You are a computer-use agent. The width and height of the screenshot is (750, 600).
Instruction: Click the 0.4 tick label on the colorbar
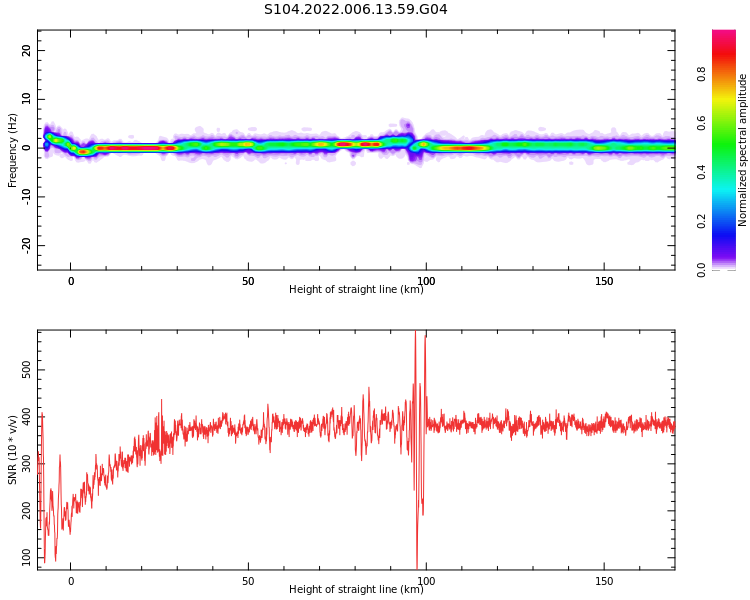pos(701,172)
